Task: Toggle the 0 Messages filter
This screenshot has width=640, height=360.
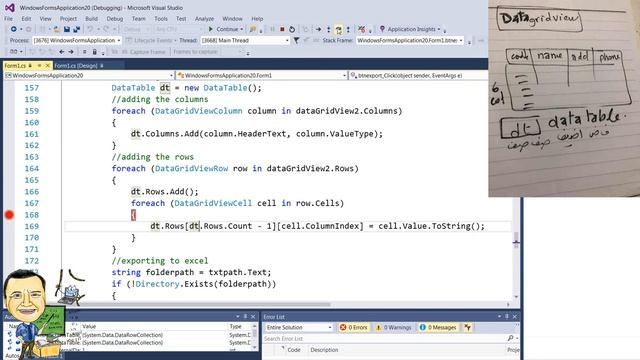Action: [438, 327]
